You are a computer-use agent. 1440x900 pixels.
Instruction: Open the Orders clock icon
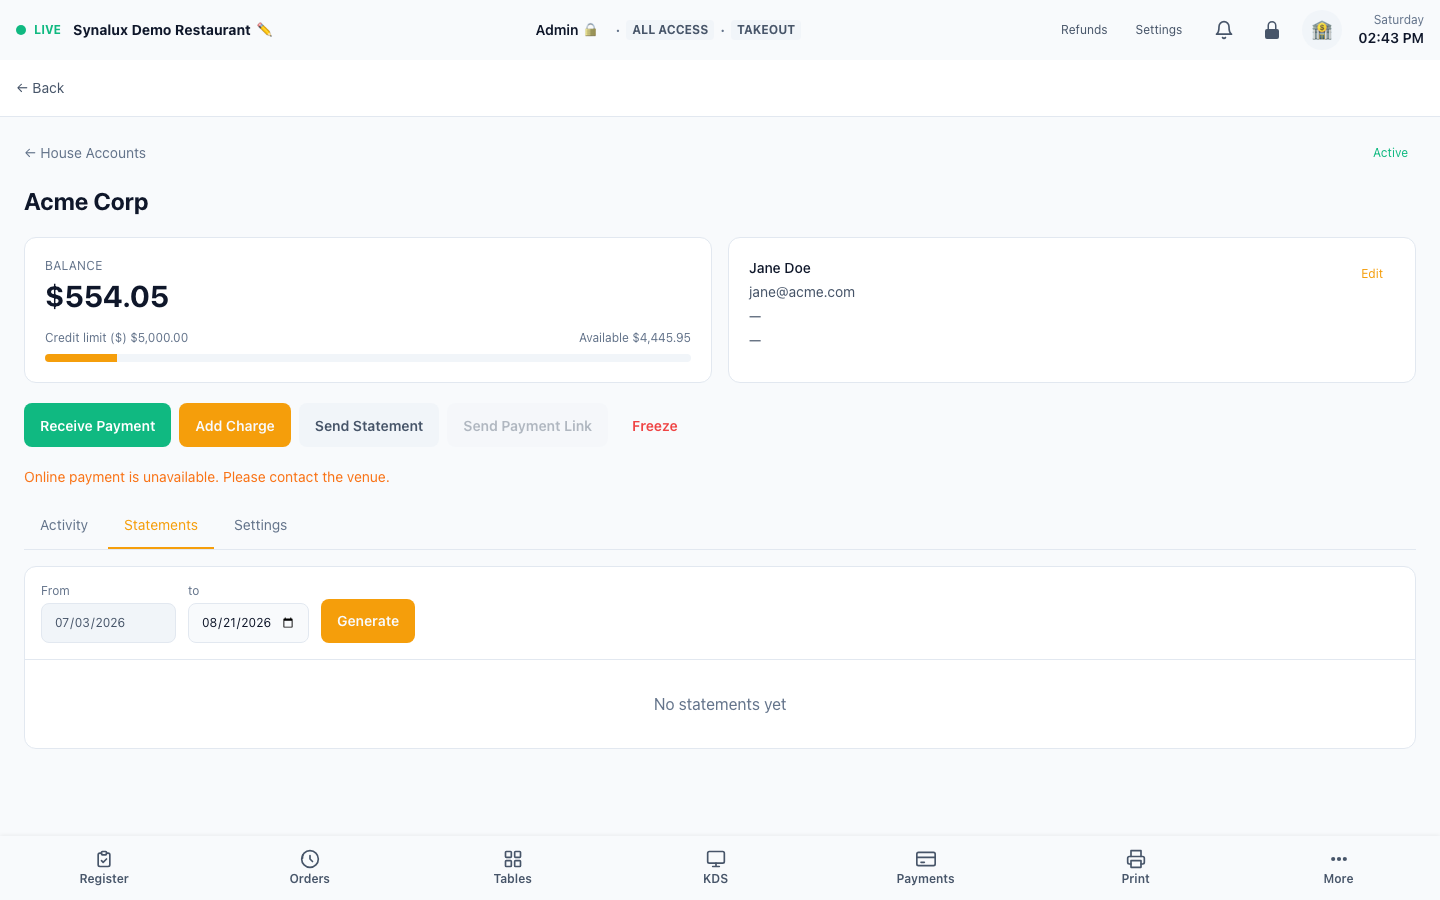pyautogui.click(x=310, y=859)
